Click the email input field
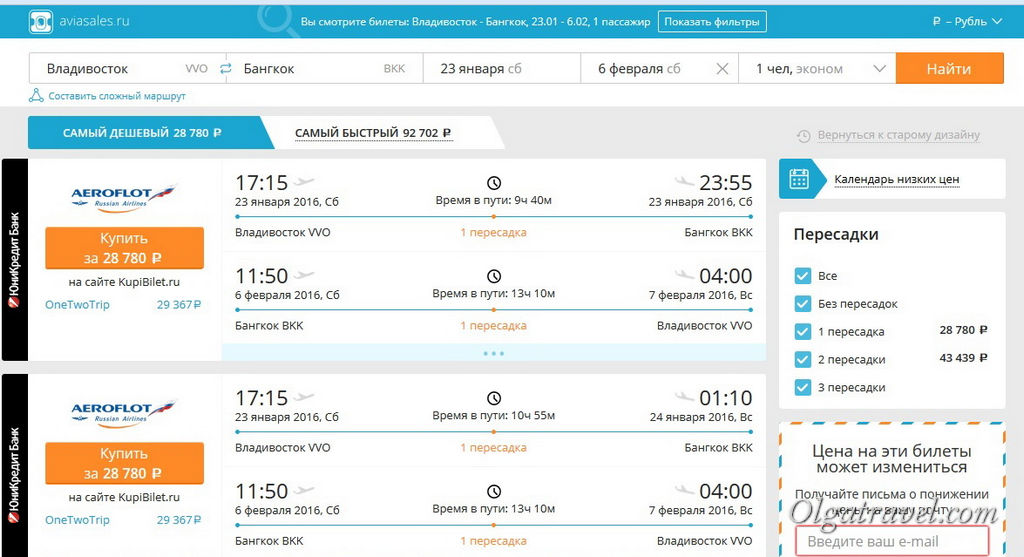The image size is (1024, 557). pos(890,542)
